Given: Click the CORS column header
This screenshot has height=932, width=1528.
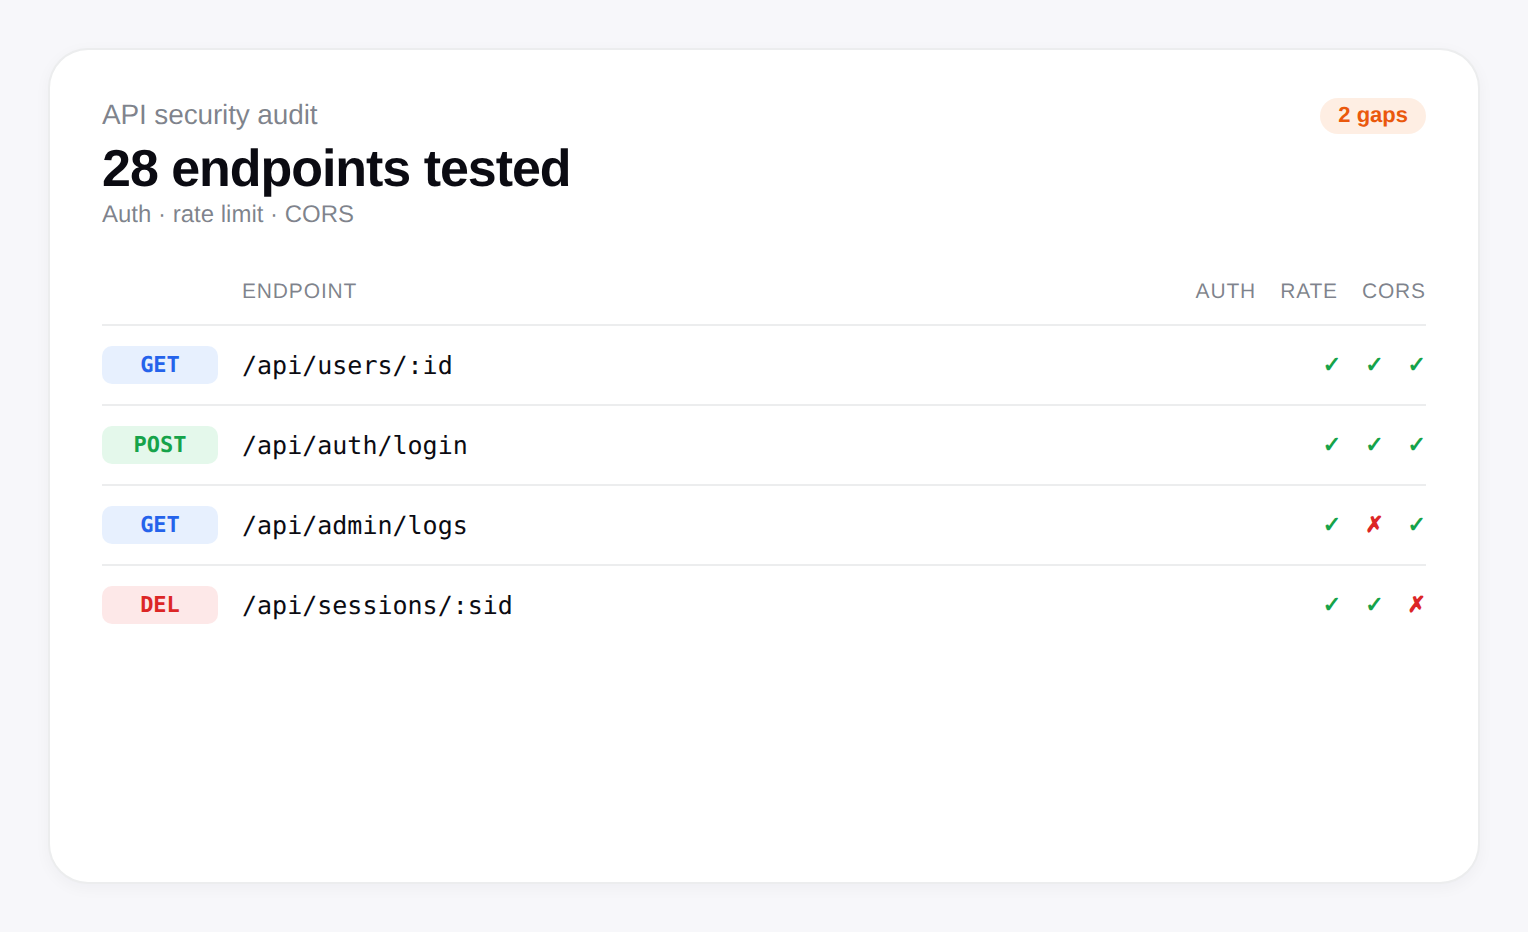Looking at the screenshot, I should point(1393,291).
